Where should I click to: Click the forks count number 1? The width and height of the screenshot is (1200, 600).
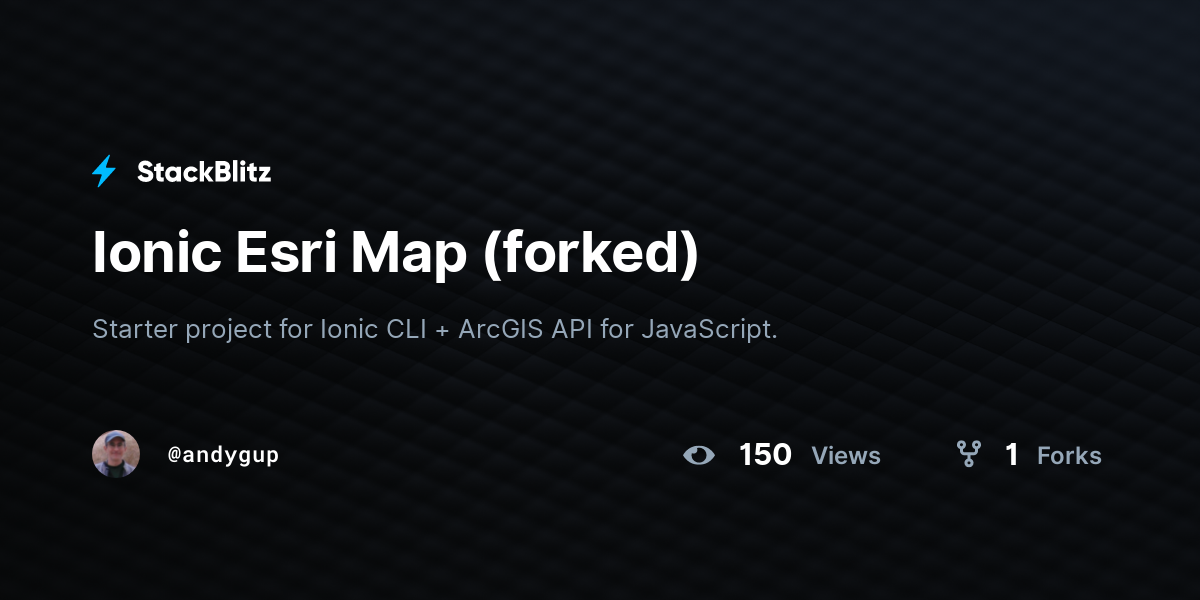[1012, 455]
